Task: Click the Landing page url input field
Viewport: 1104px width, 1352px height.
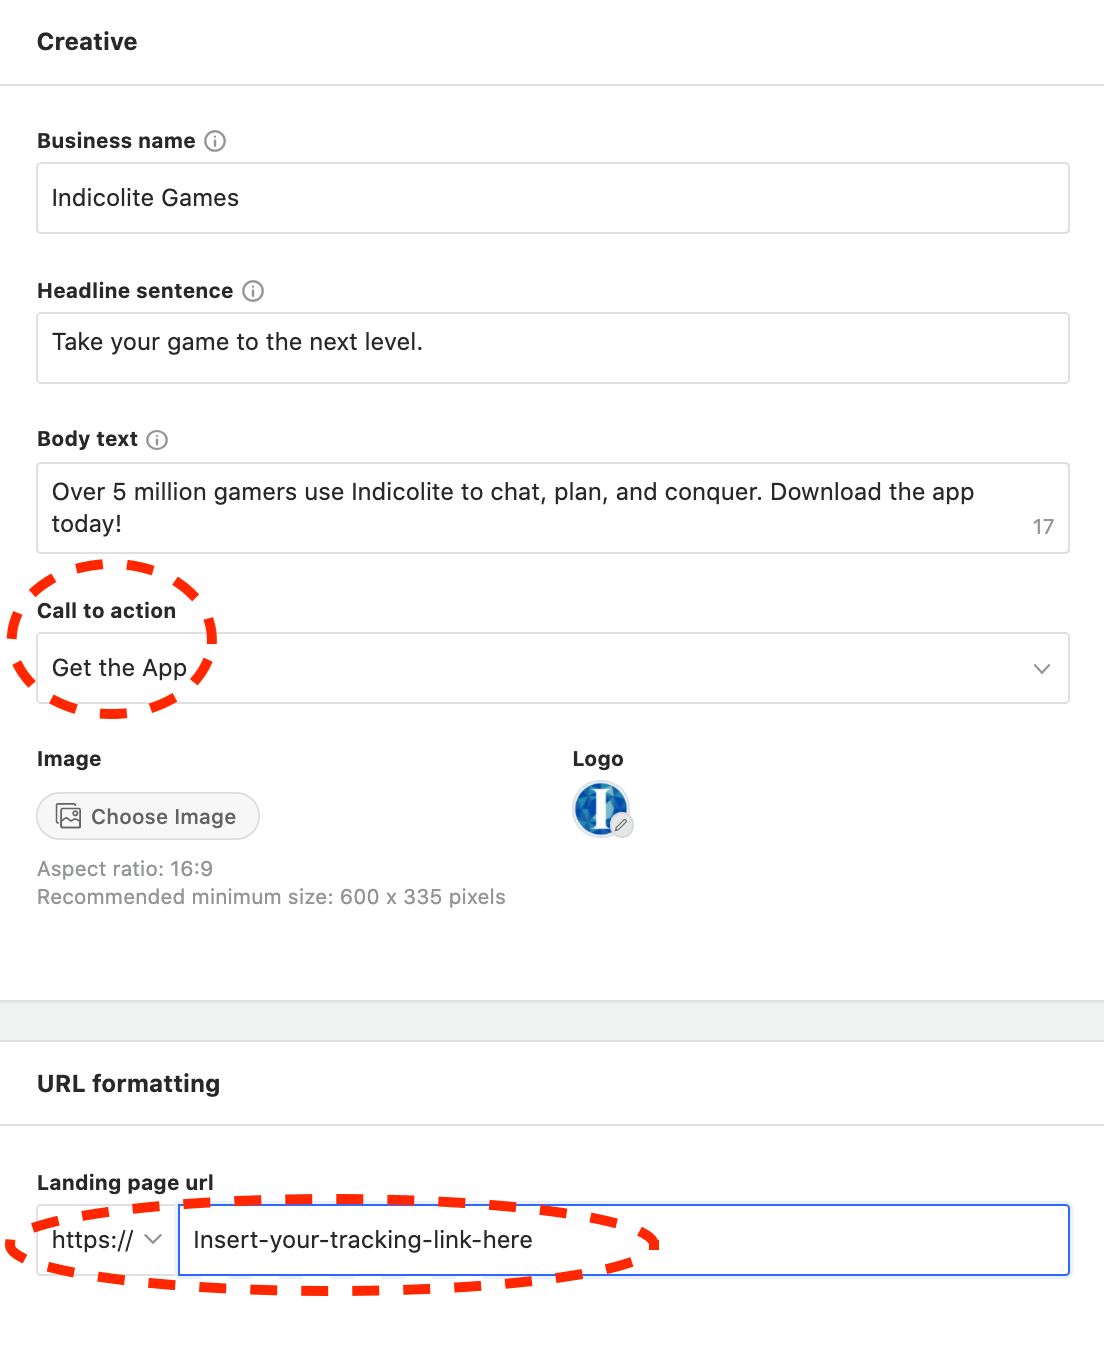Action: click(x=622, y=1240)
